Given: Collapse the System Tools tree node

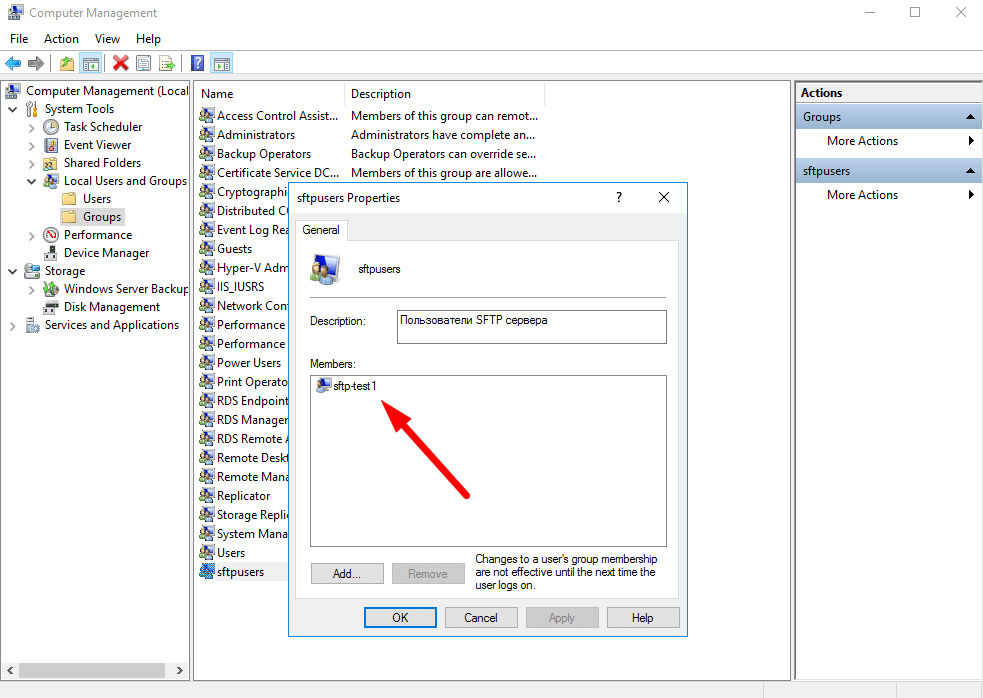Looking at the screenshot, I should tap(13, 109).
